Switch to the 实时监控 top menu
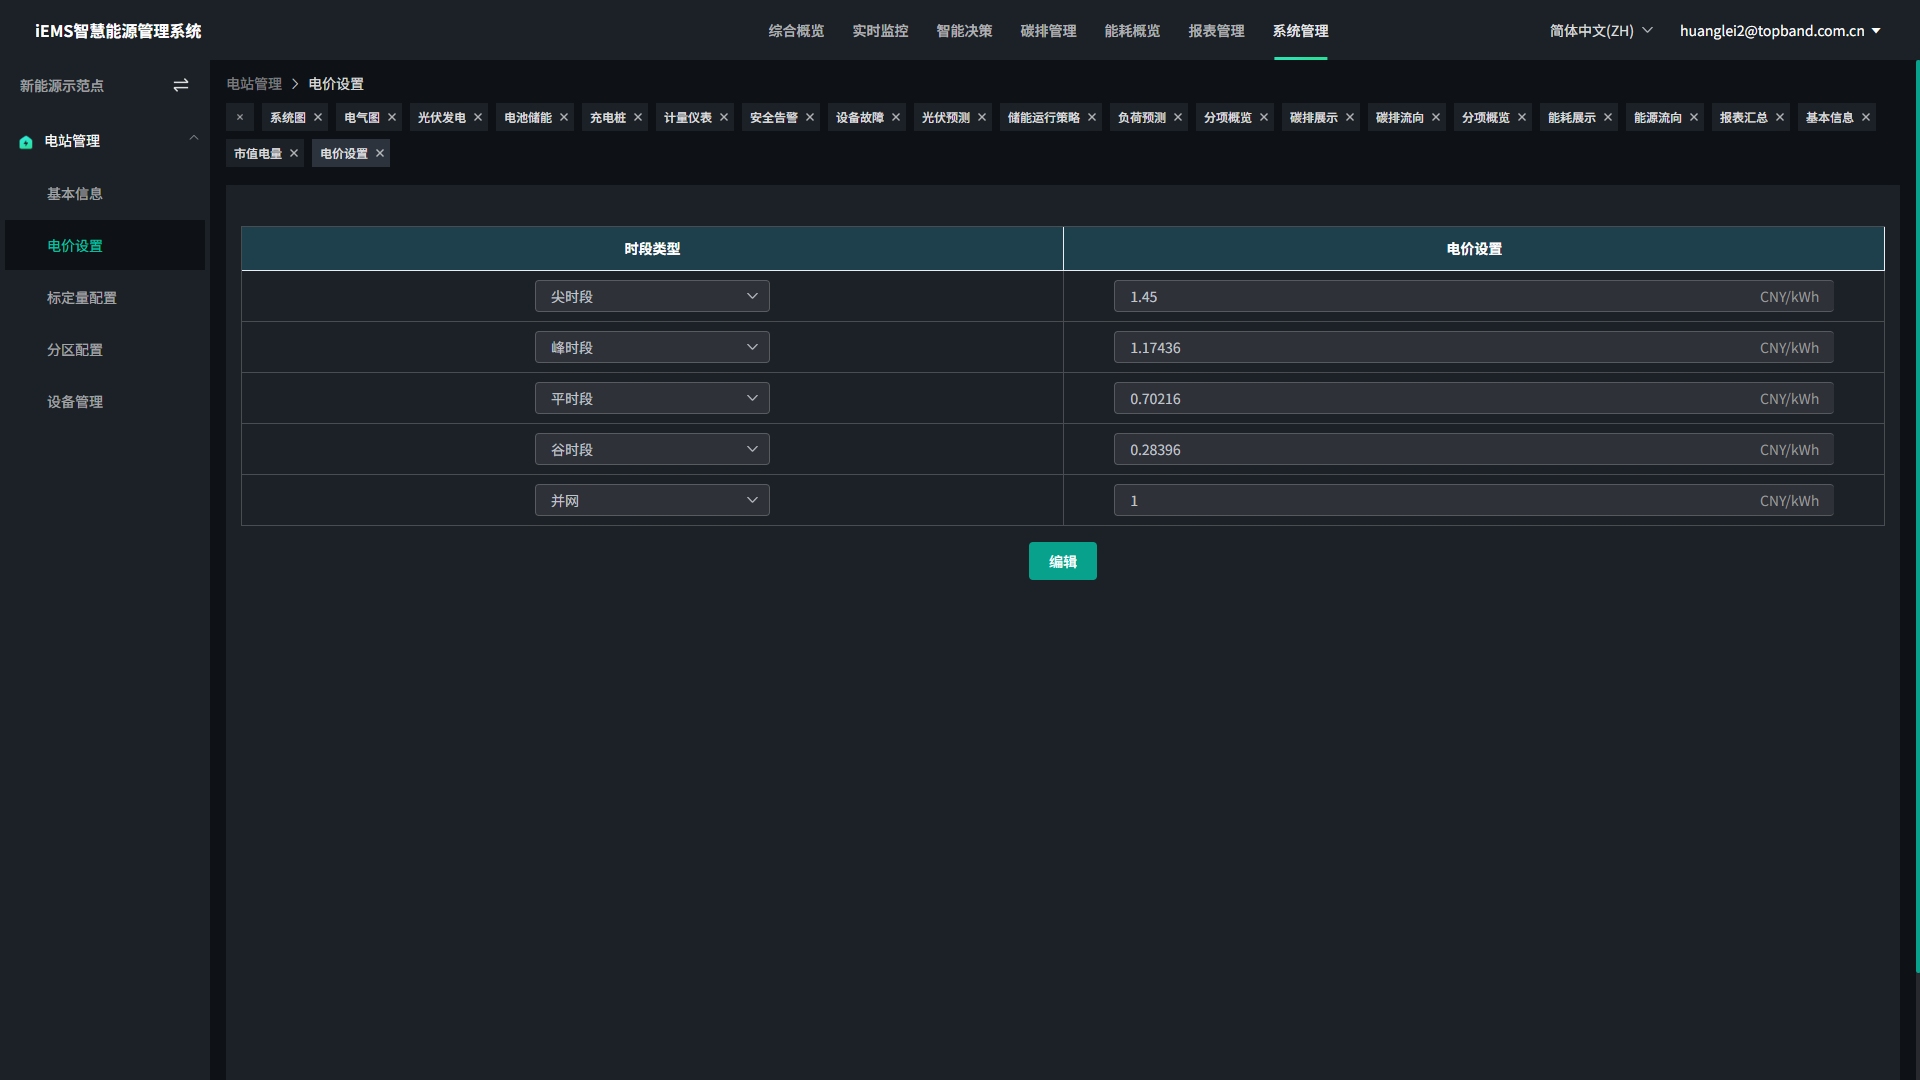This screenshot has height=1080, width=1920. click(880, 31)
